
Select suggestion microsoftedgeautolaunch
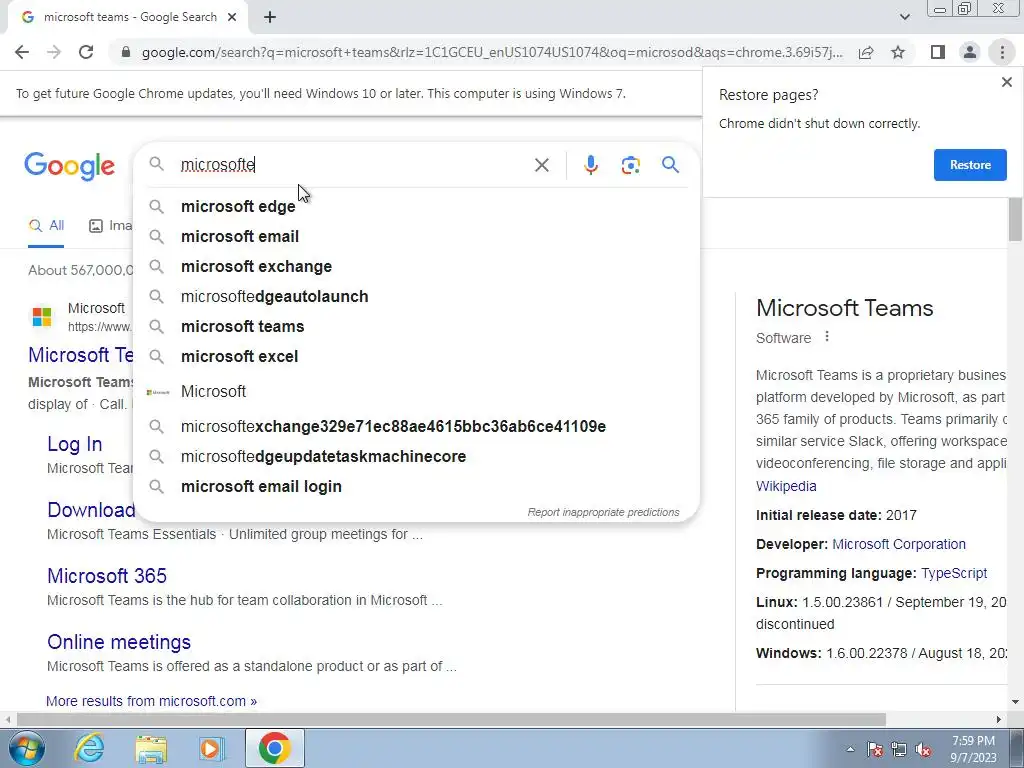coord(416,296)
